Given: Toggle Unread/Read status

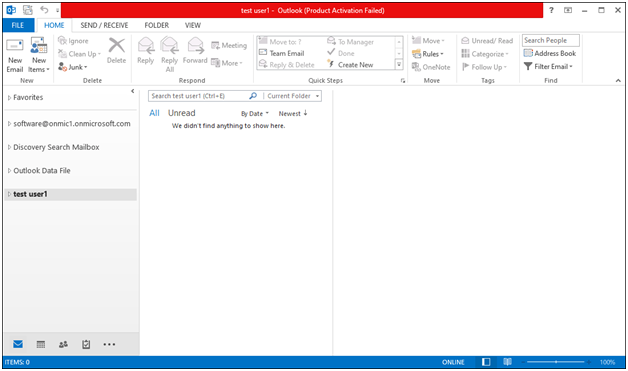Looking at the screenshot, I should click(487, 40).
